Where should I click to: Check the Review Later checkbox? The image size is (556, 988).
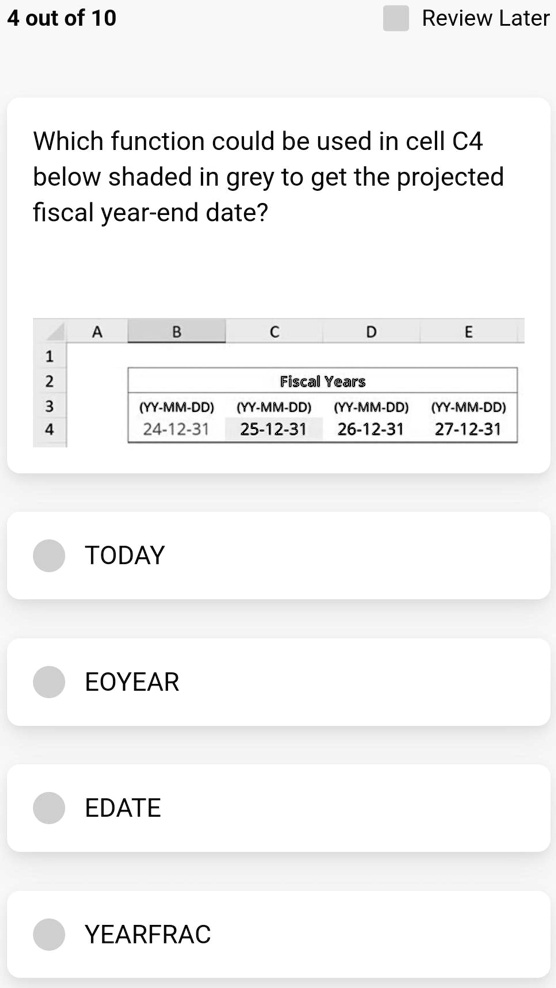click(x=396, y=18)
